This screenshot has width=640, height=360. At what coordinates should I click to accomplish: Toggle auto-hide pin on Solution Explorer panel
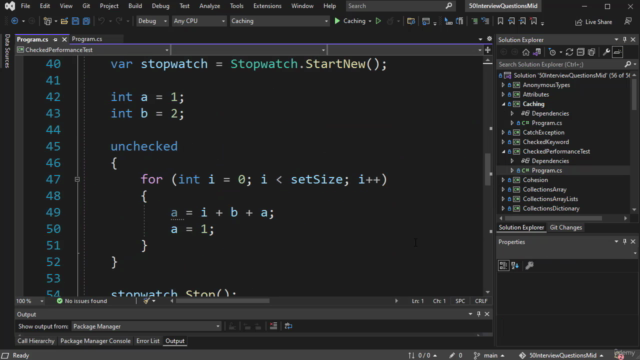624,40
